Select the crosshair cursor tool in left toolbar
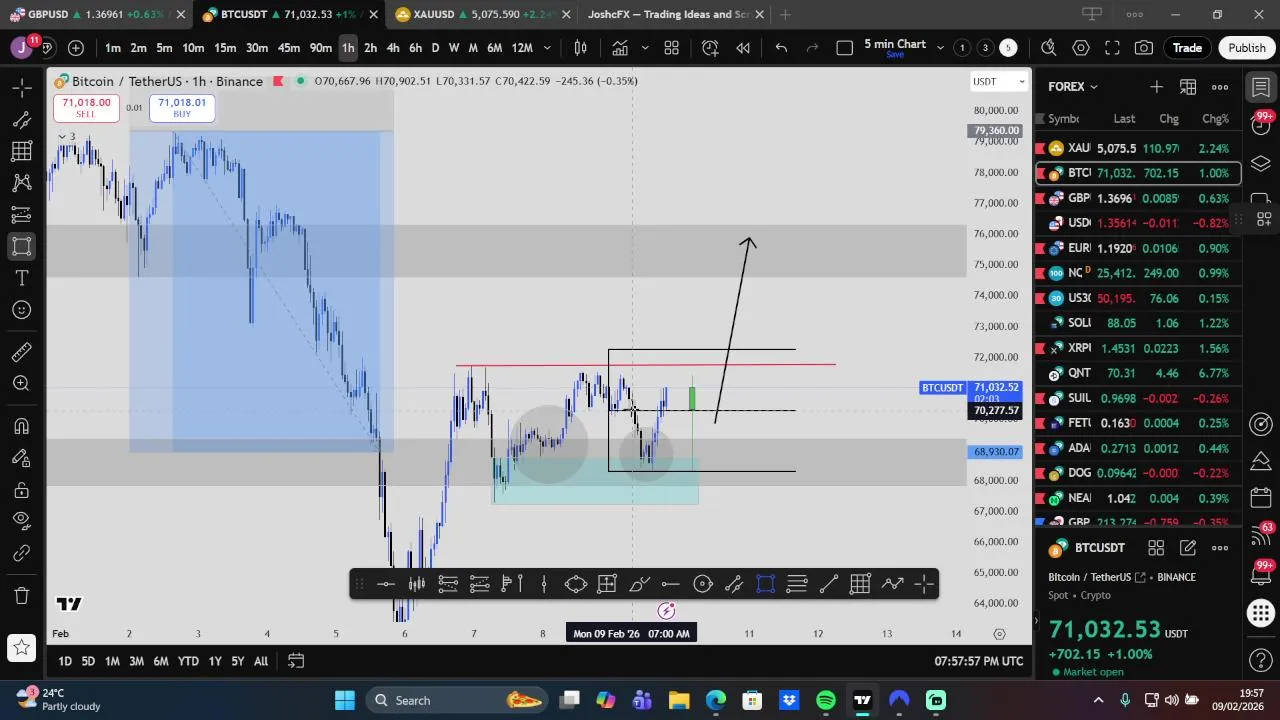Screen dimensions: 1280x720 coord(21,89)
